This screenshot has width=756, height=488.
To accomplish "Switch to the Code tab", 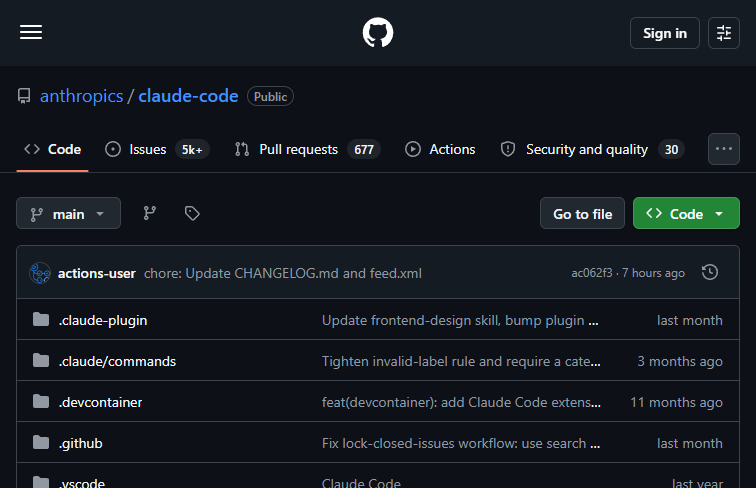I will pos(53,149).
